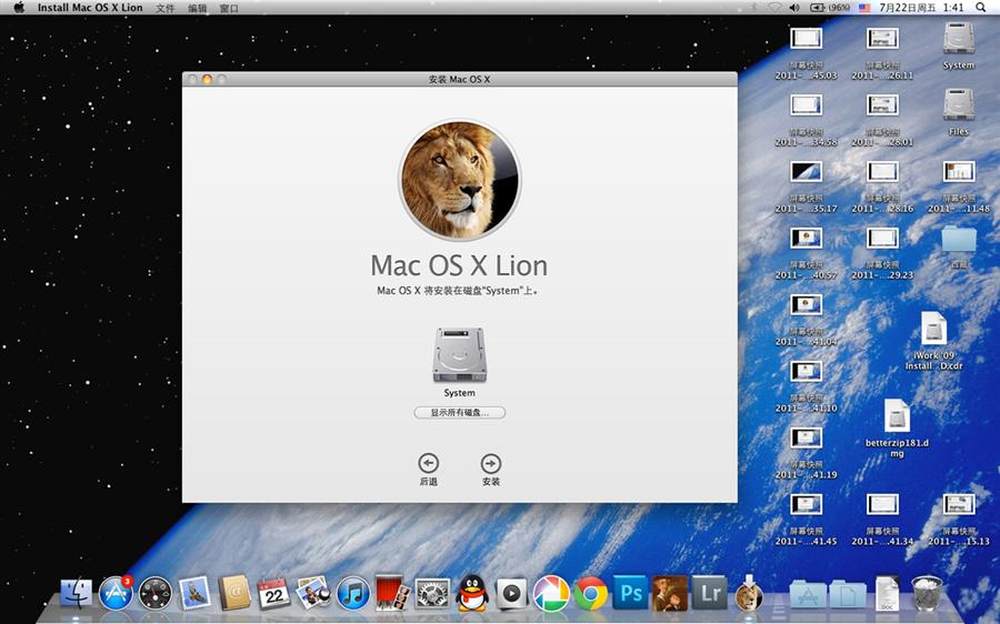Click the date and time 7月22日周五 1:41
This screenshot has height=624, width=1000.
(x=921, y=8)
